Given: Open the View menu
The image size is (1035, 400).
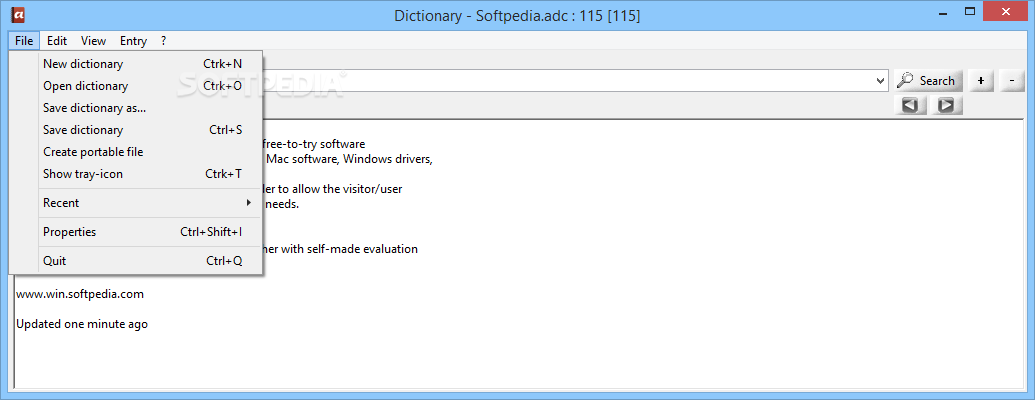Looking at the screenshot, I should coord(94,41).
